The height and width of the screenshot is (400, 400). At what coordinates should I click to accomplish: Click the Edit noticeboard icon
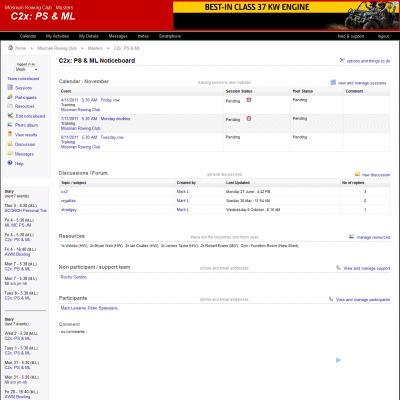click(x=10, y=116)
